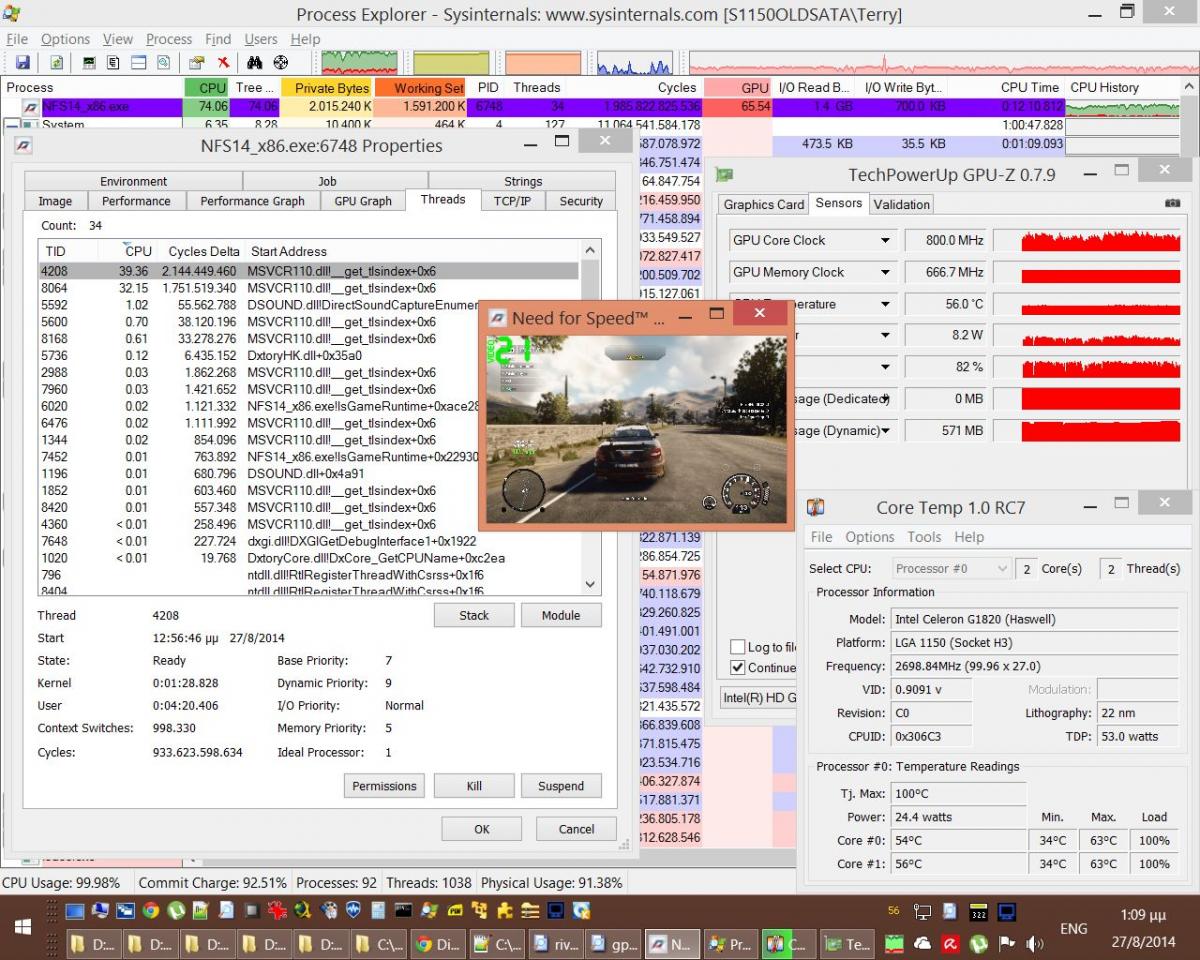Open the Intel(R) HD graphics card dropdown
The image size is (1200, 960).
[x=759, y=697]
